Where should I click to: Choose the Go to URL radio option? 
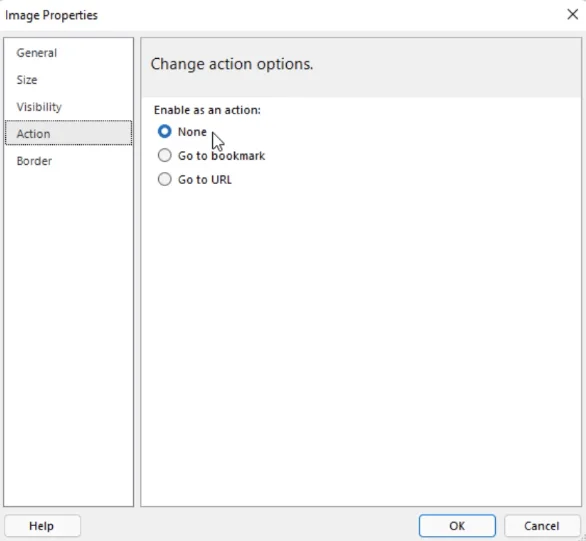pos(164,179)
